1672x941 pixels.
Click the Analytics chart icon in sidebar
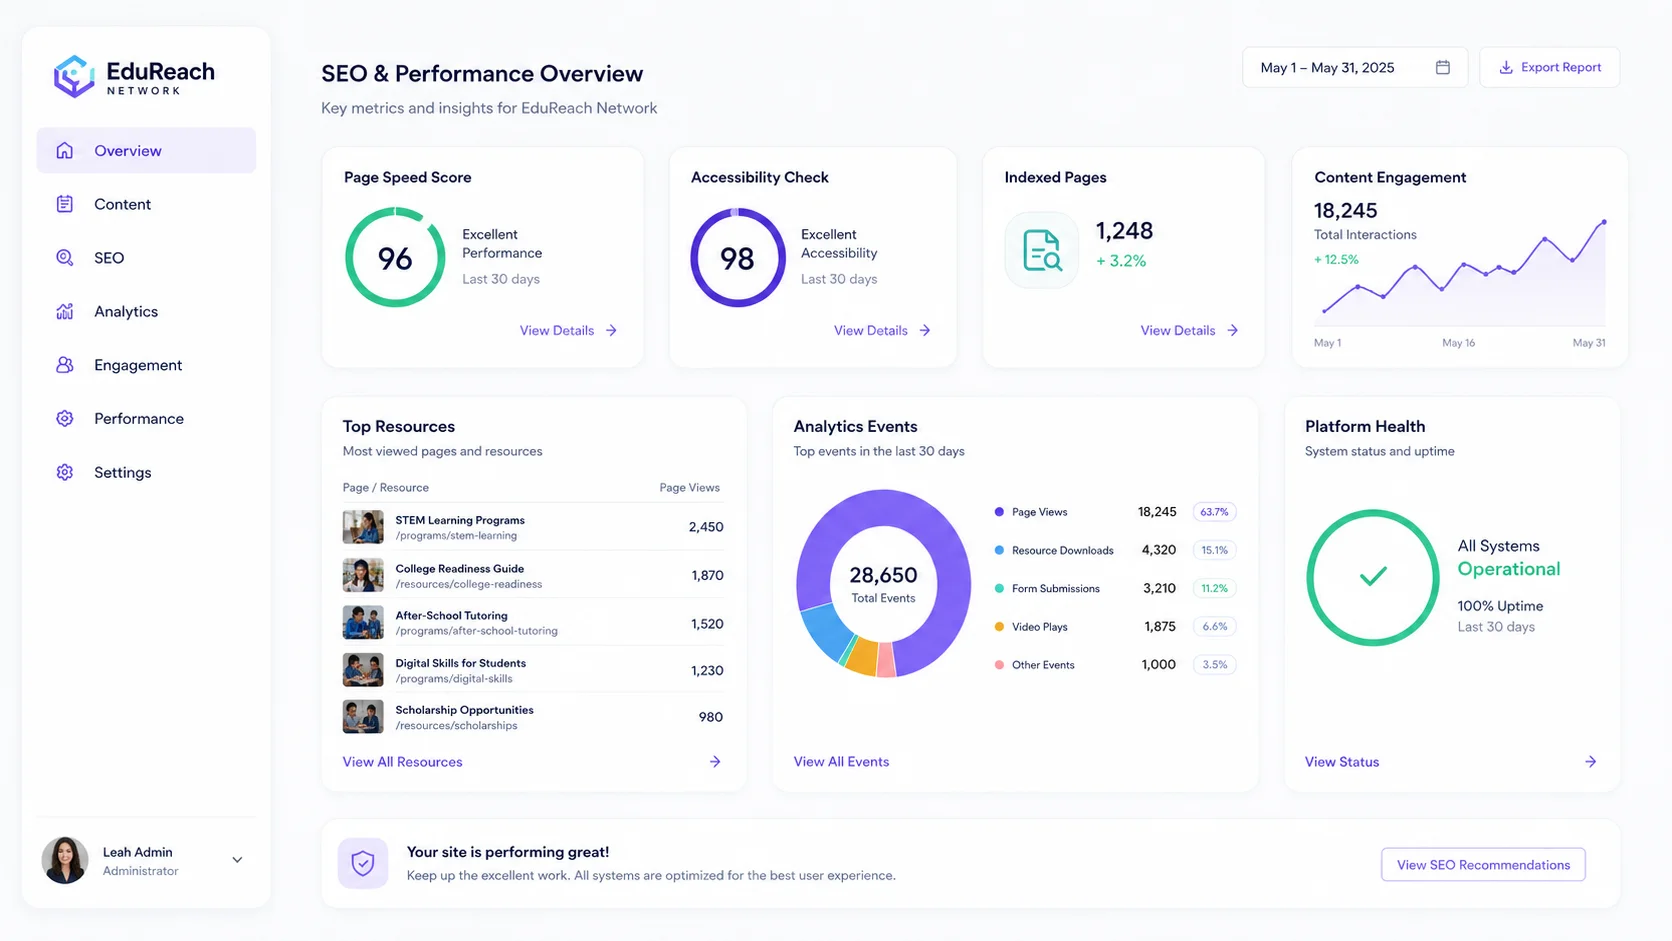click(x=65, y=311)
